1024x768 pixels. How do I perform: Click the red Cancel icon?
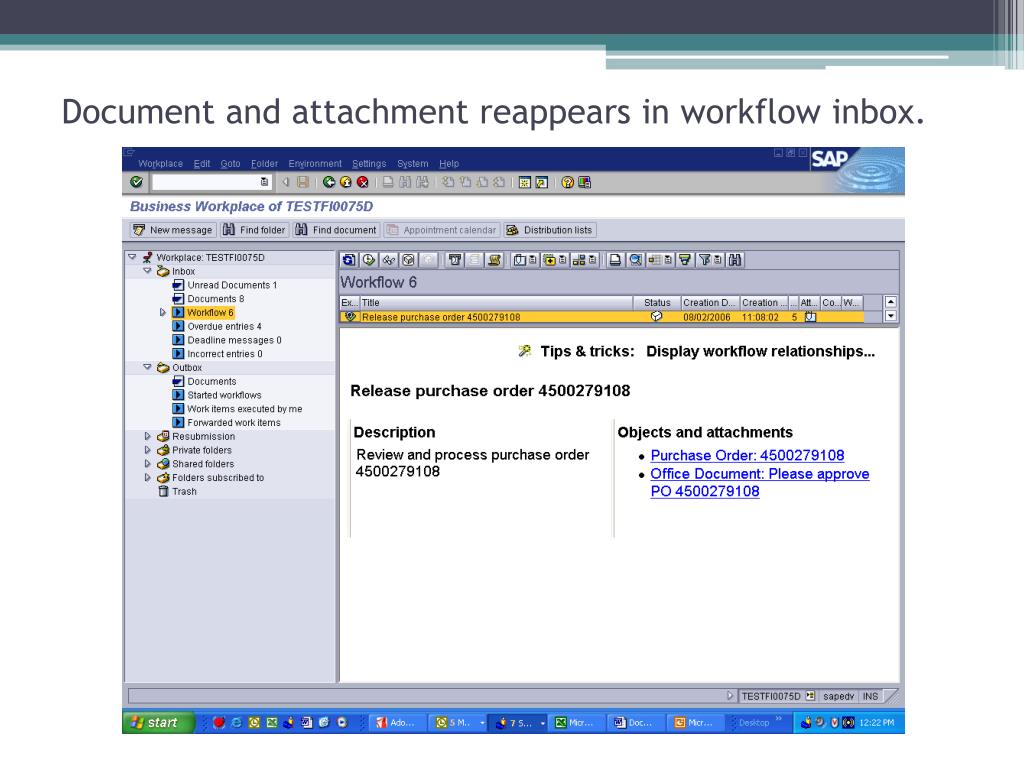tap(362, 182)
